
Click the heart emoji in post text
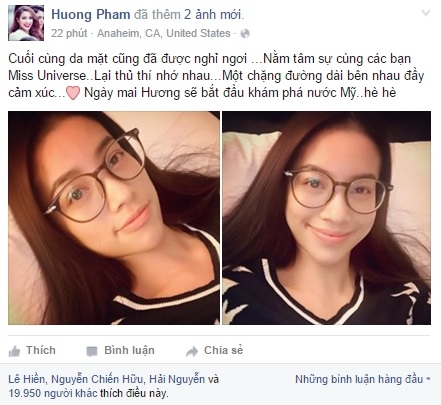(x=73, y=93)
